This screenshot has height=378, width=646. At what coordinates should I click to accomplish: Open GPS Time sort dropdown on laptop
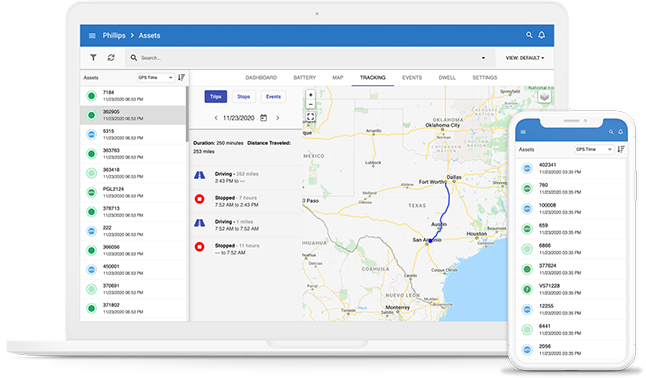pyautogui.click(x=156, y=77)
